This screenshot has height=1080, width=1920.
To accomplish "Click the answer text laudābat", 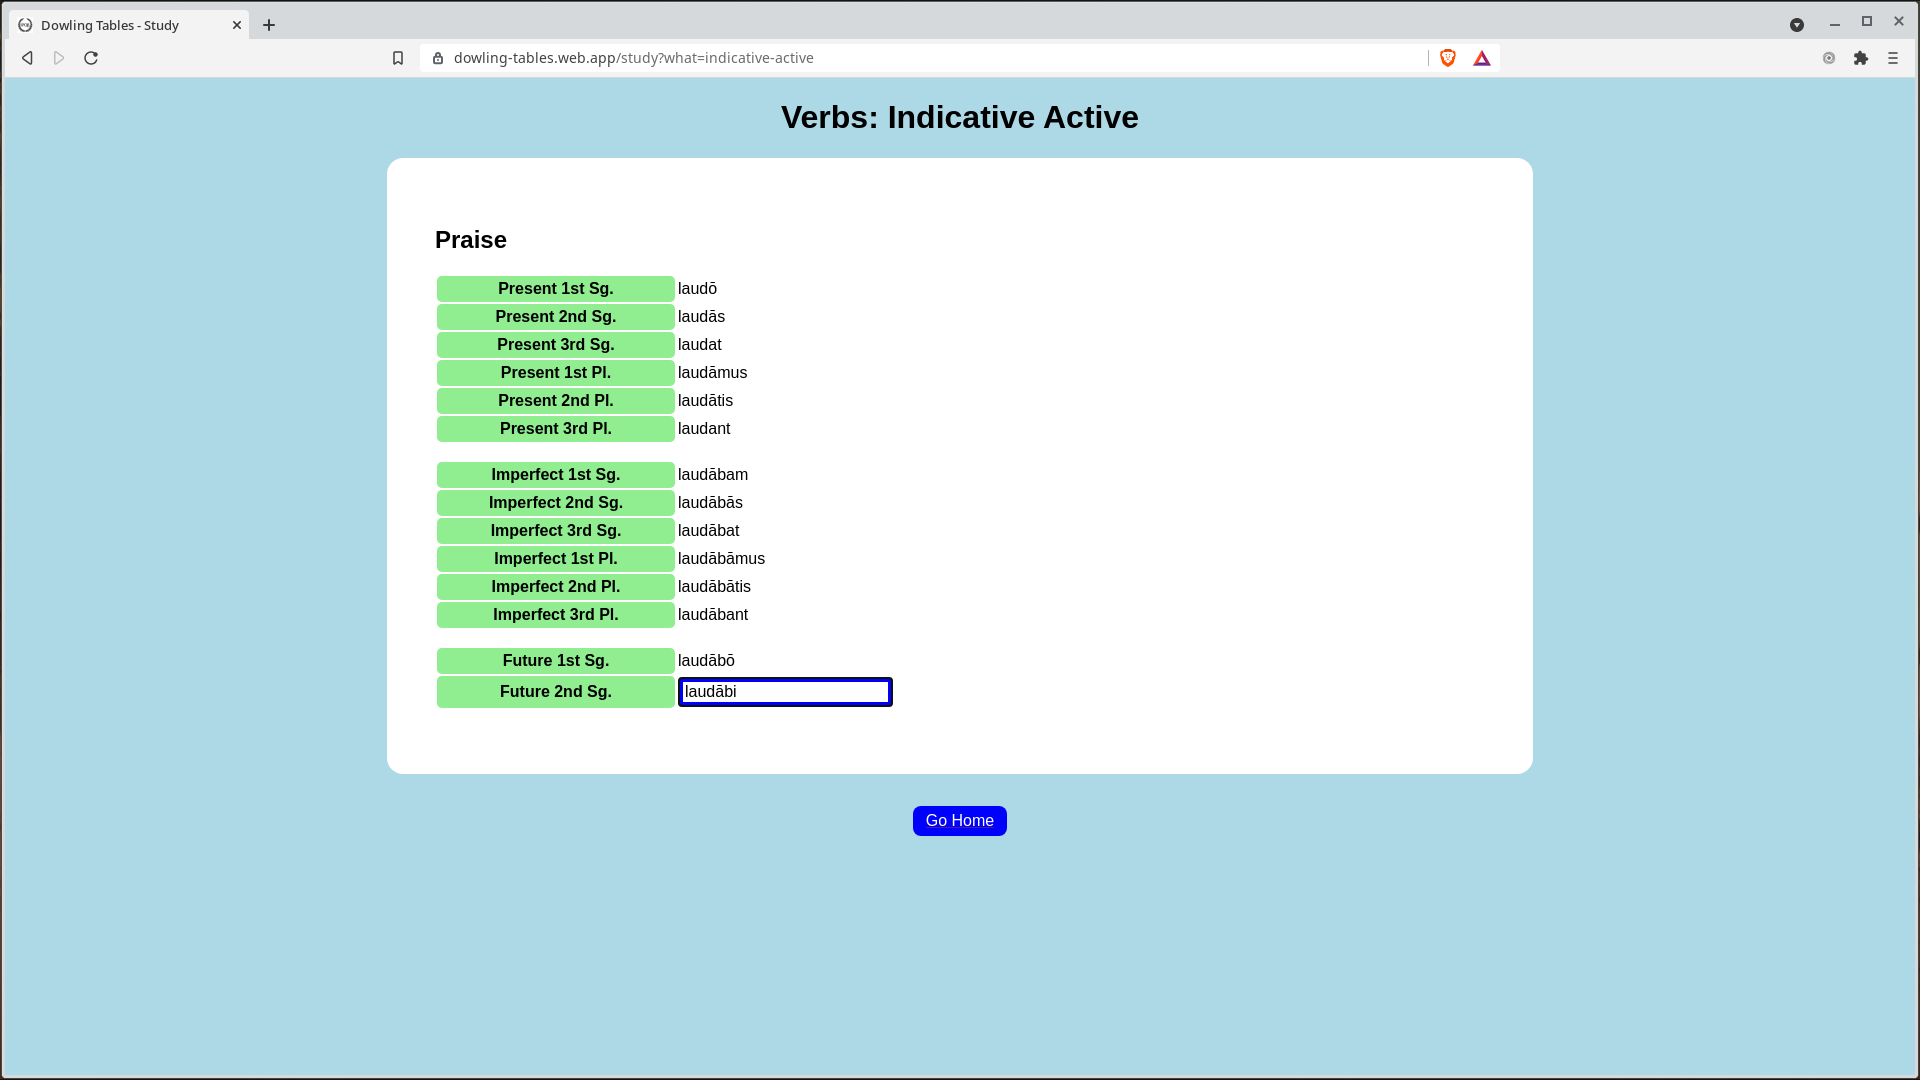I will tap(708, 531).
